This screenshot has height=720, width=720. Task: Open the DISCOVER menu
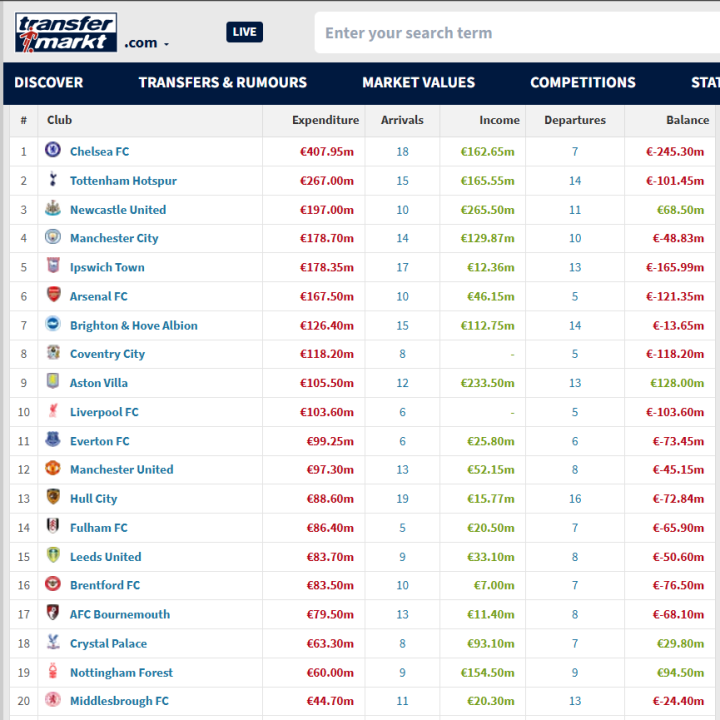pyautogui.click(x=49, y=83)
